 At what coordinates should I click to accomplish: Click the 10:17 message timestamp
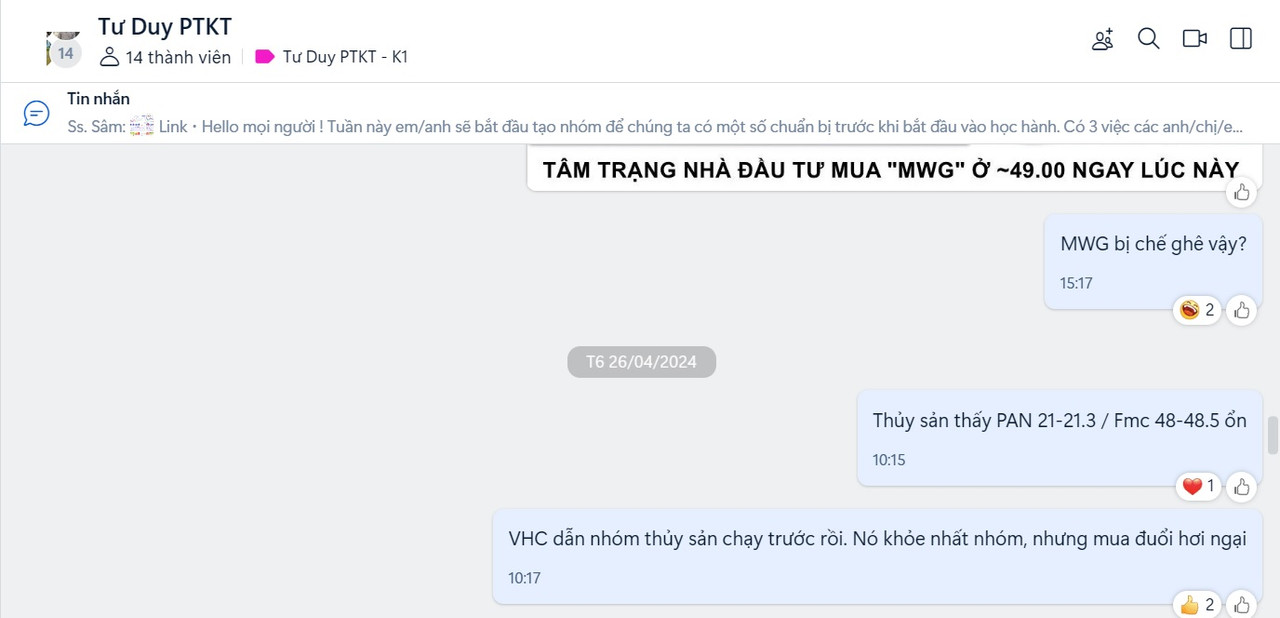(524, 578)
